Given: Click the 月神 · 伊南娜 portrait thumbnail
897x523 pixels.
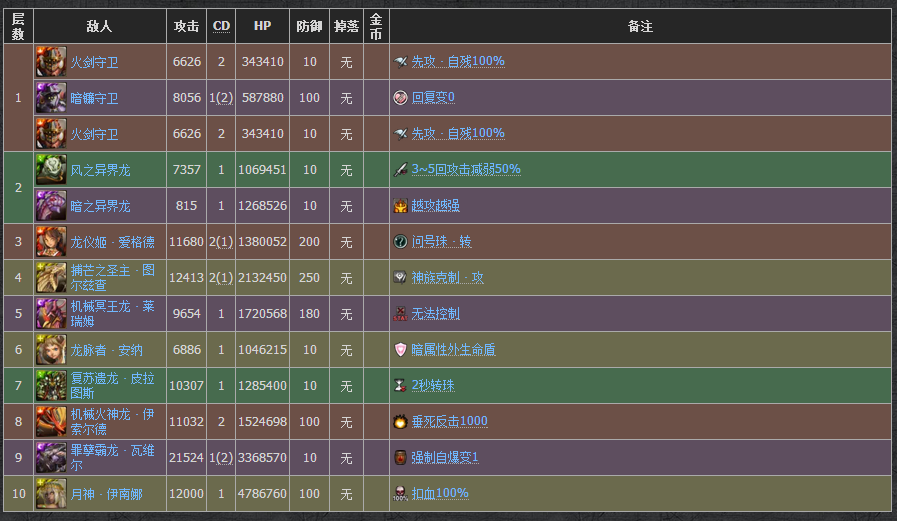Looking at the screenshot, I should pos(51,494).
